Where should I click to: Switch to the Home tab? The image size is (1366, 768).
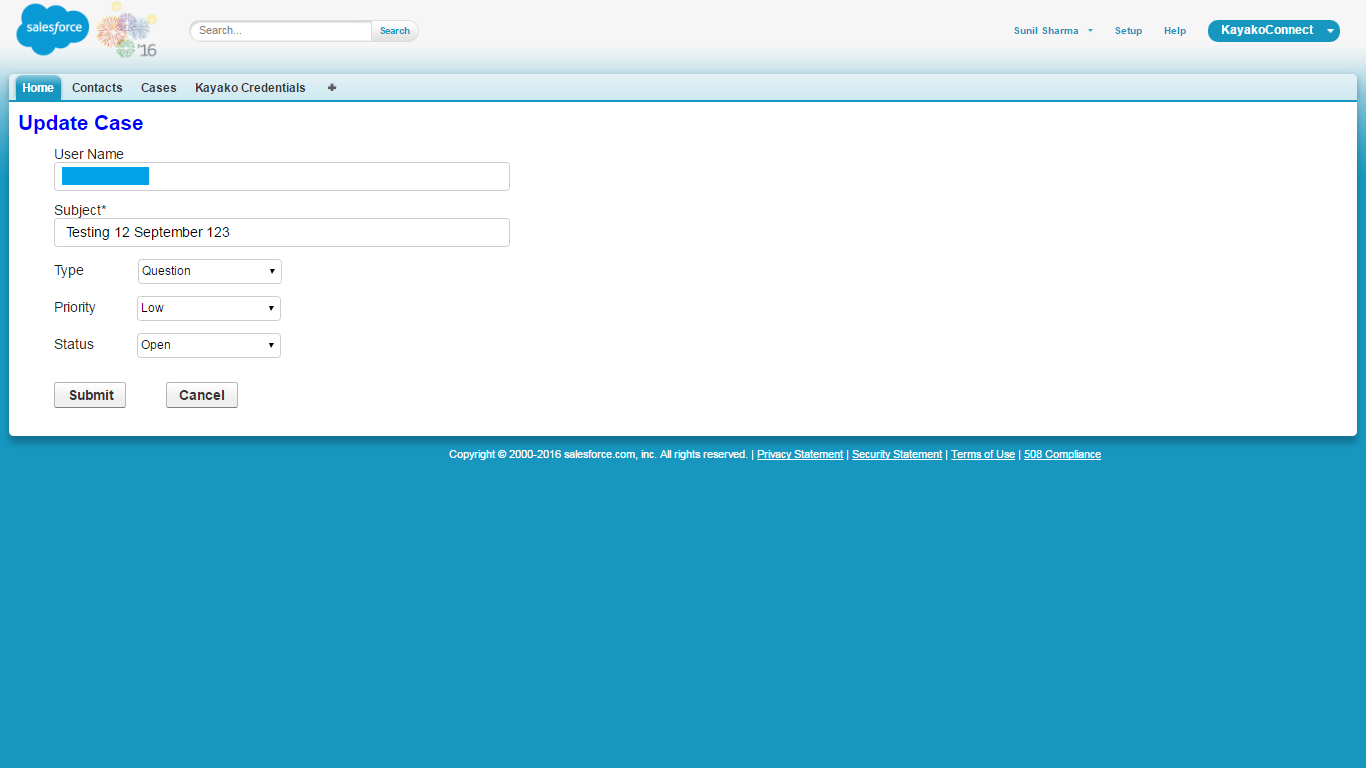[38, 88]
